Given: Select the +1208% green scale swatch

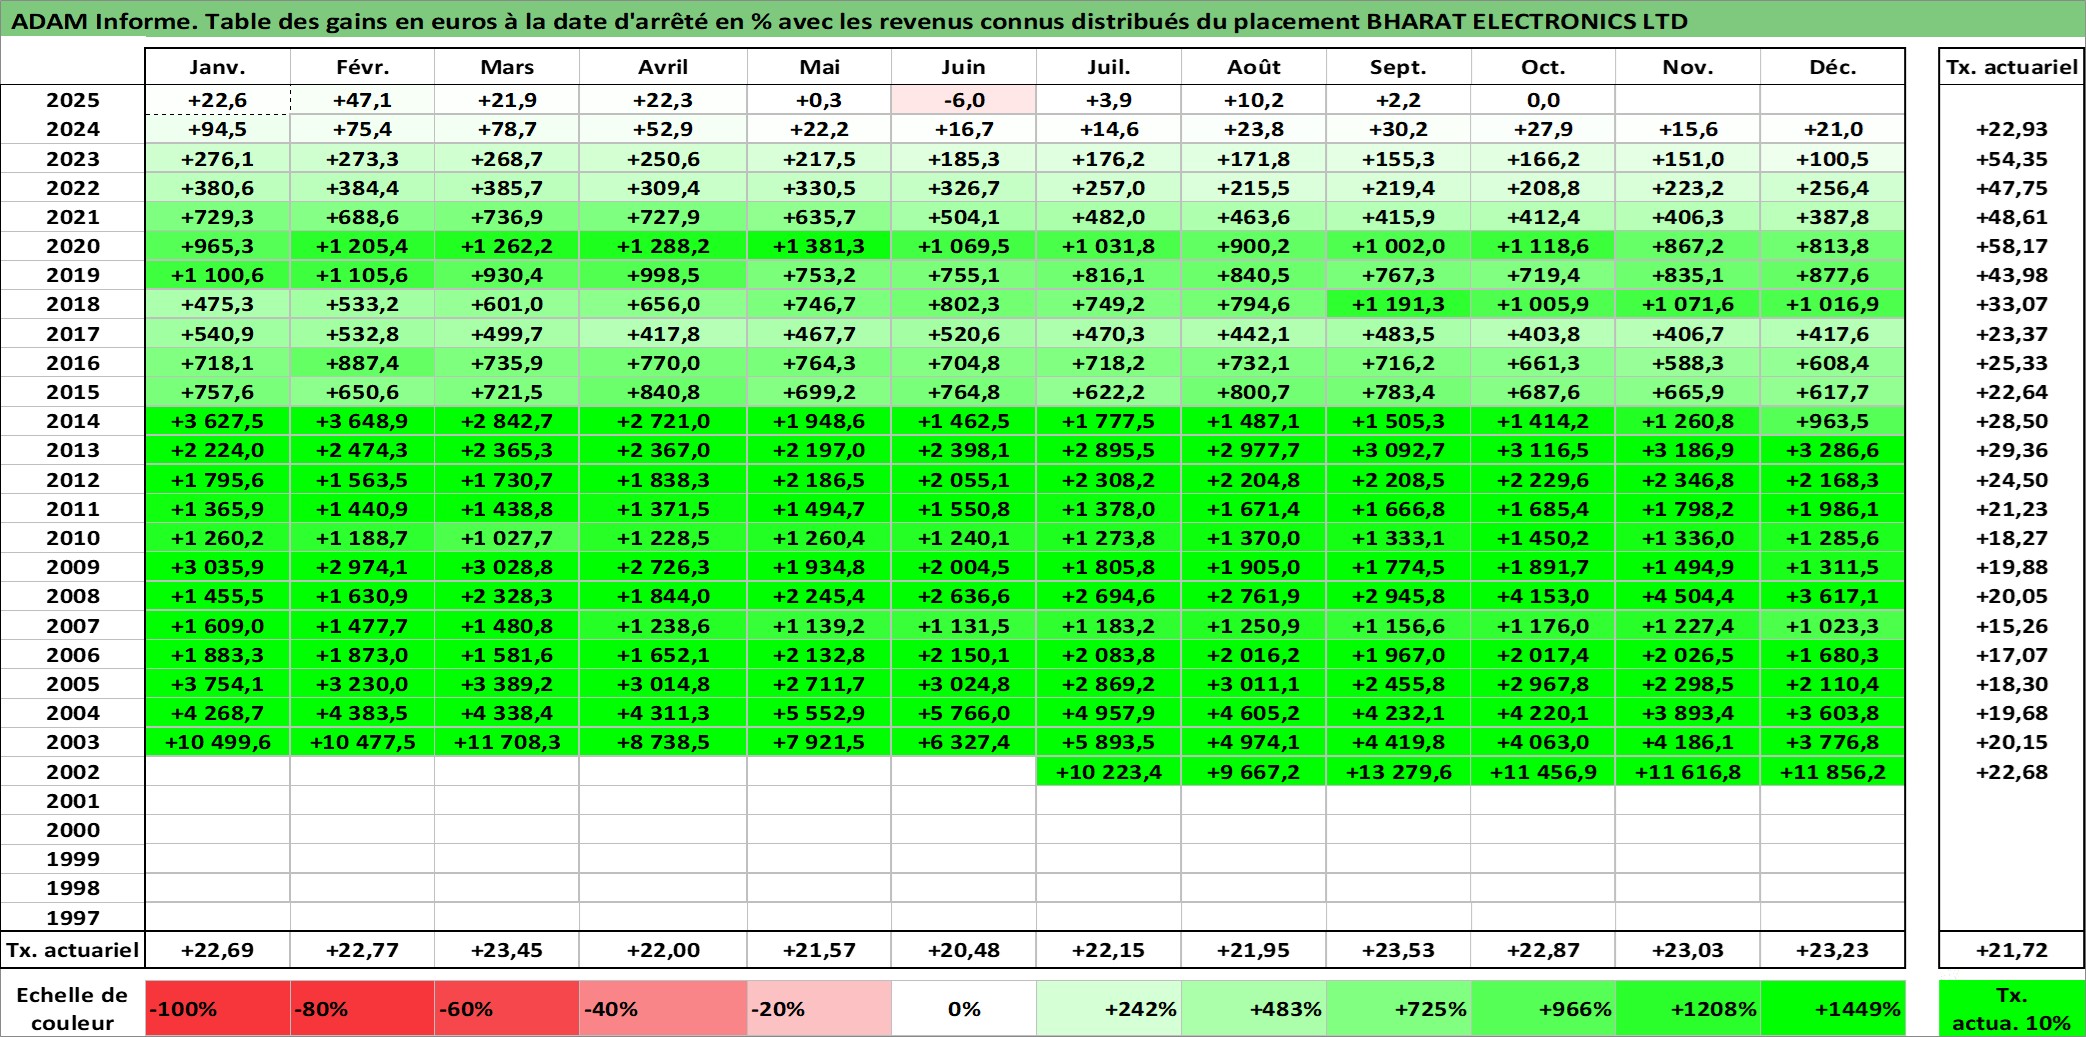Looking at the screenshot, I should [x=1688, y=1008].
